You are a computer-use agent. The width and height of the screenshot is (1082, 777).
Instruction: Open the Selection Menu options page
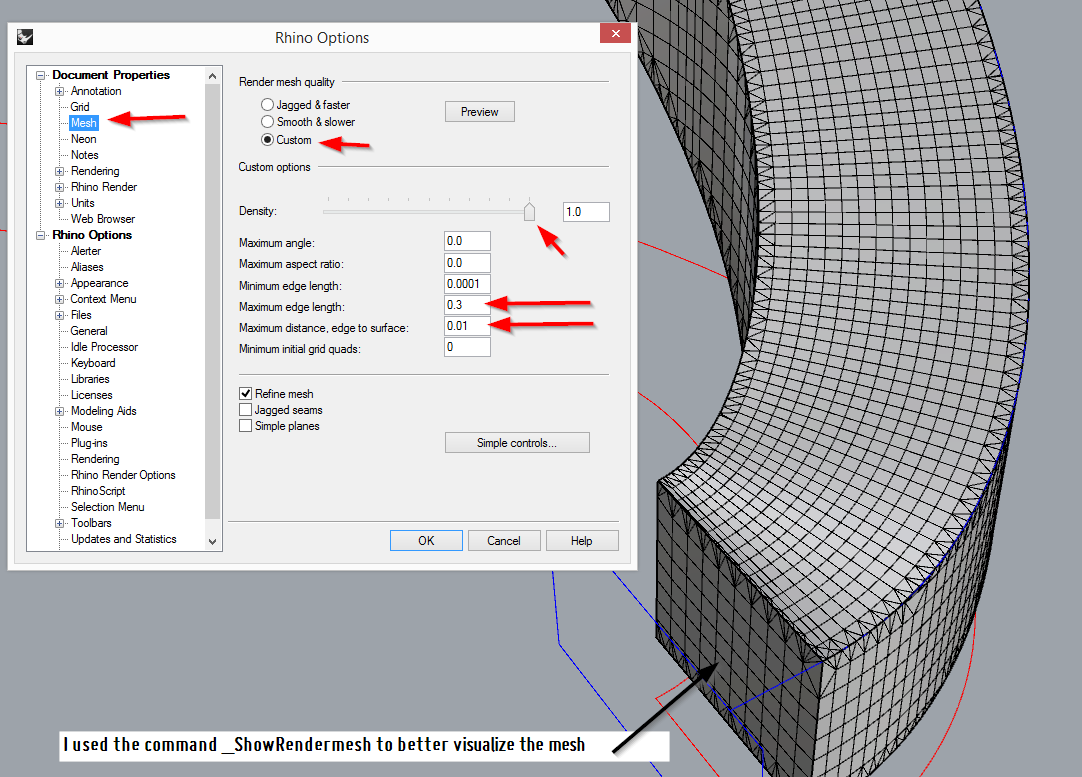pos(108,506)
